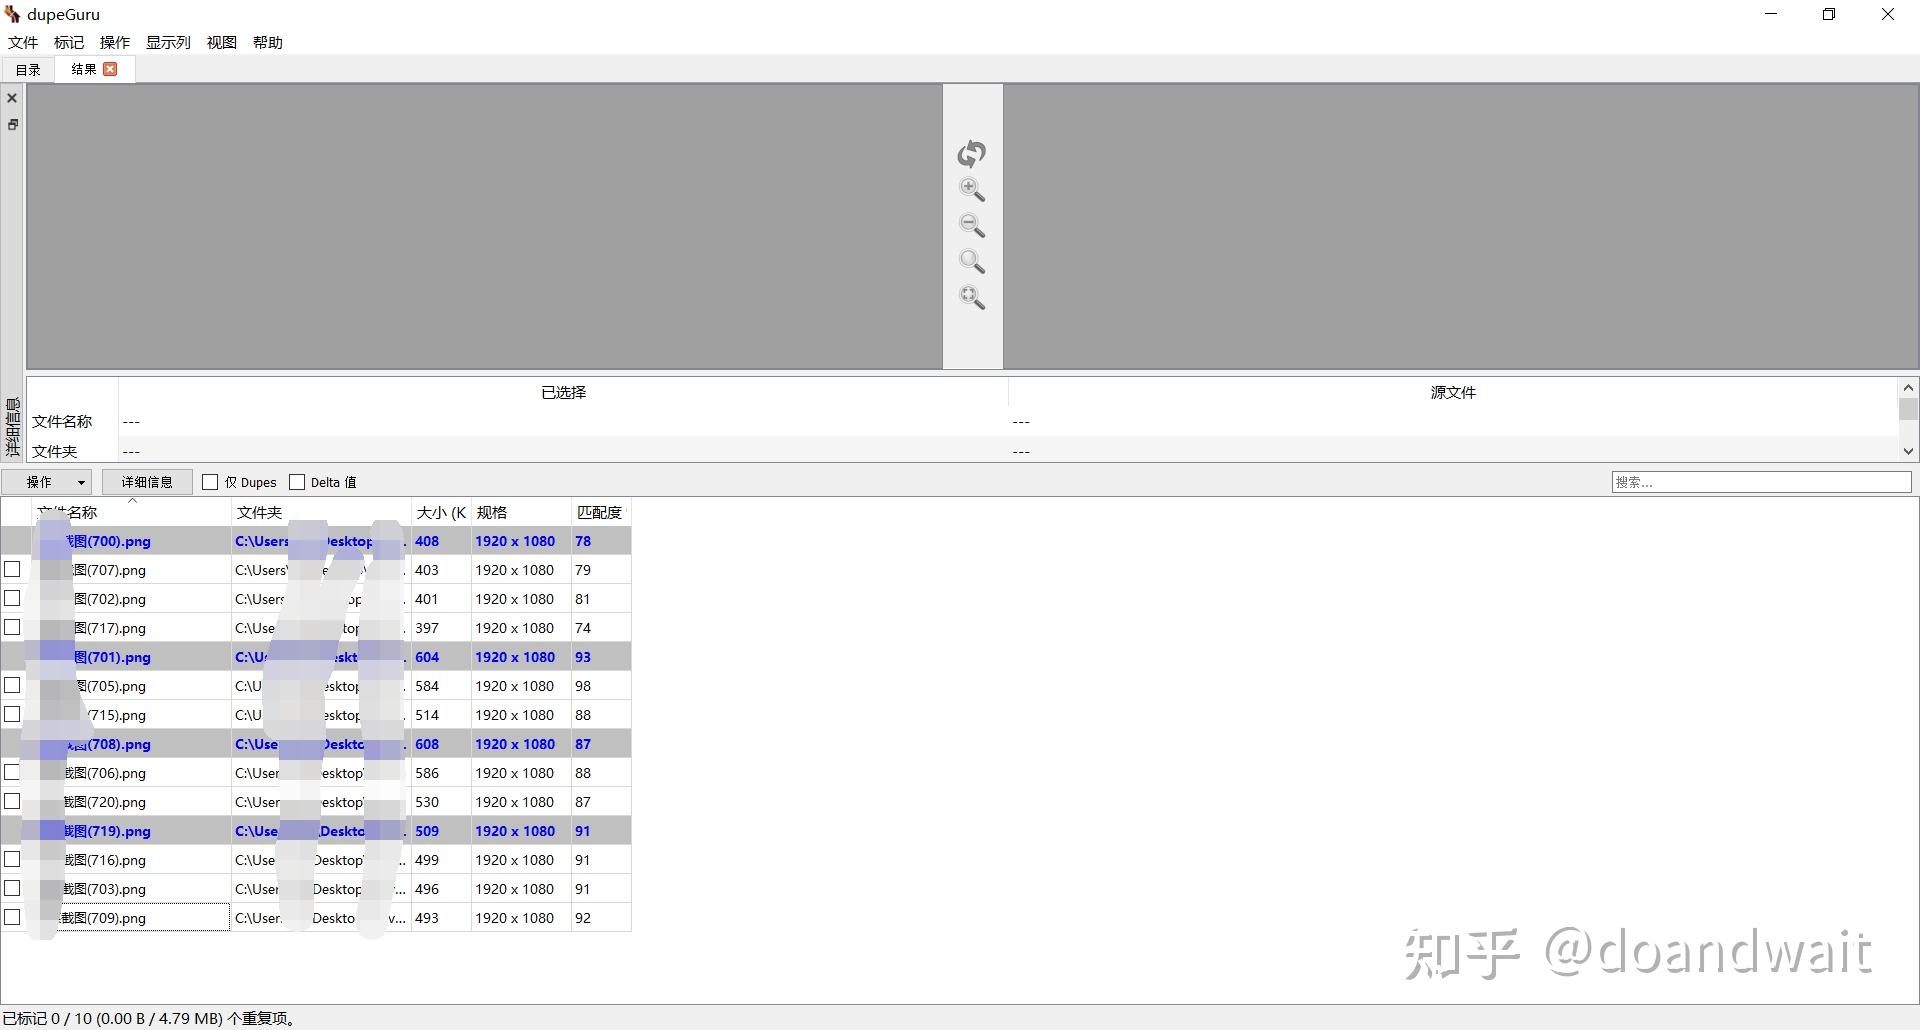The image size is (1920, 1030).
Task: Click the 源文件 column header in details
Action: (1453, 392)
